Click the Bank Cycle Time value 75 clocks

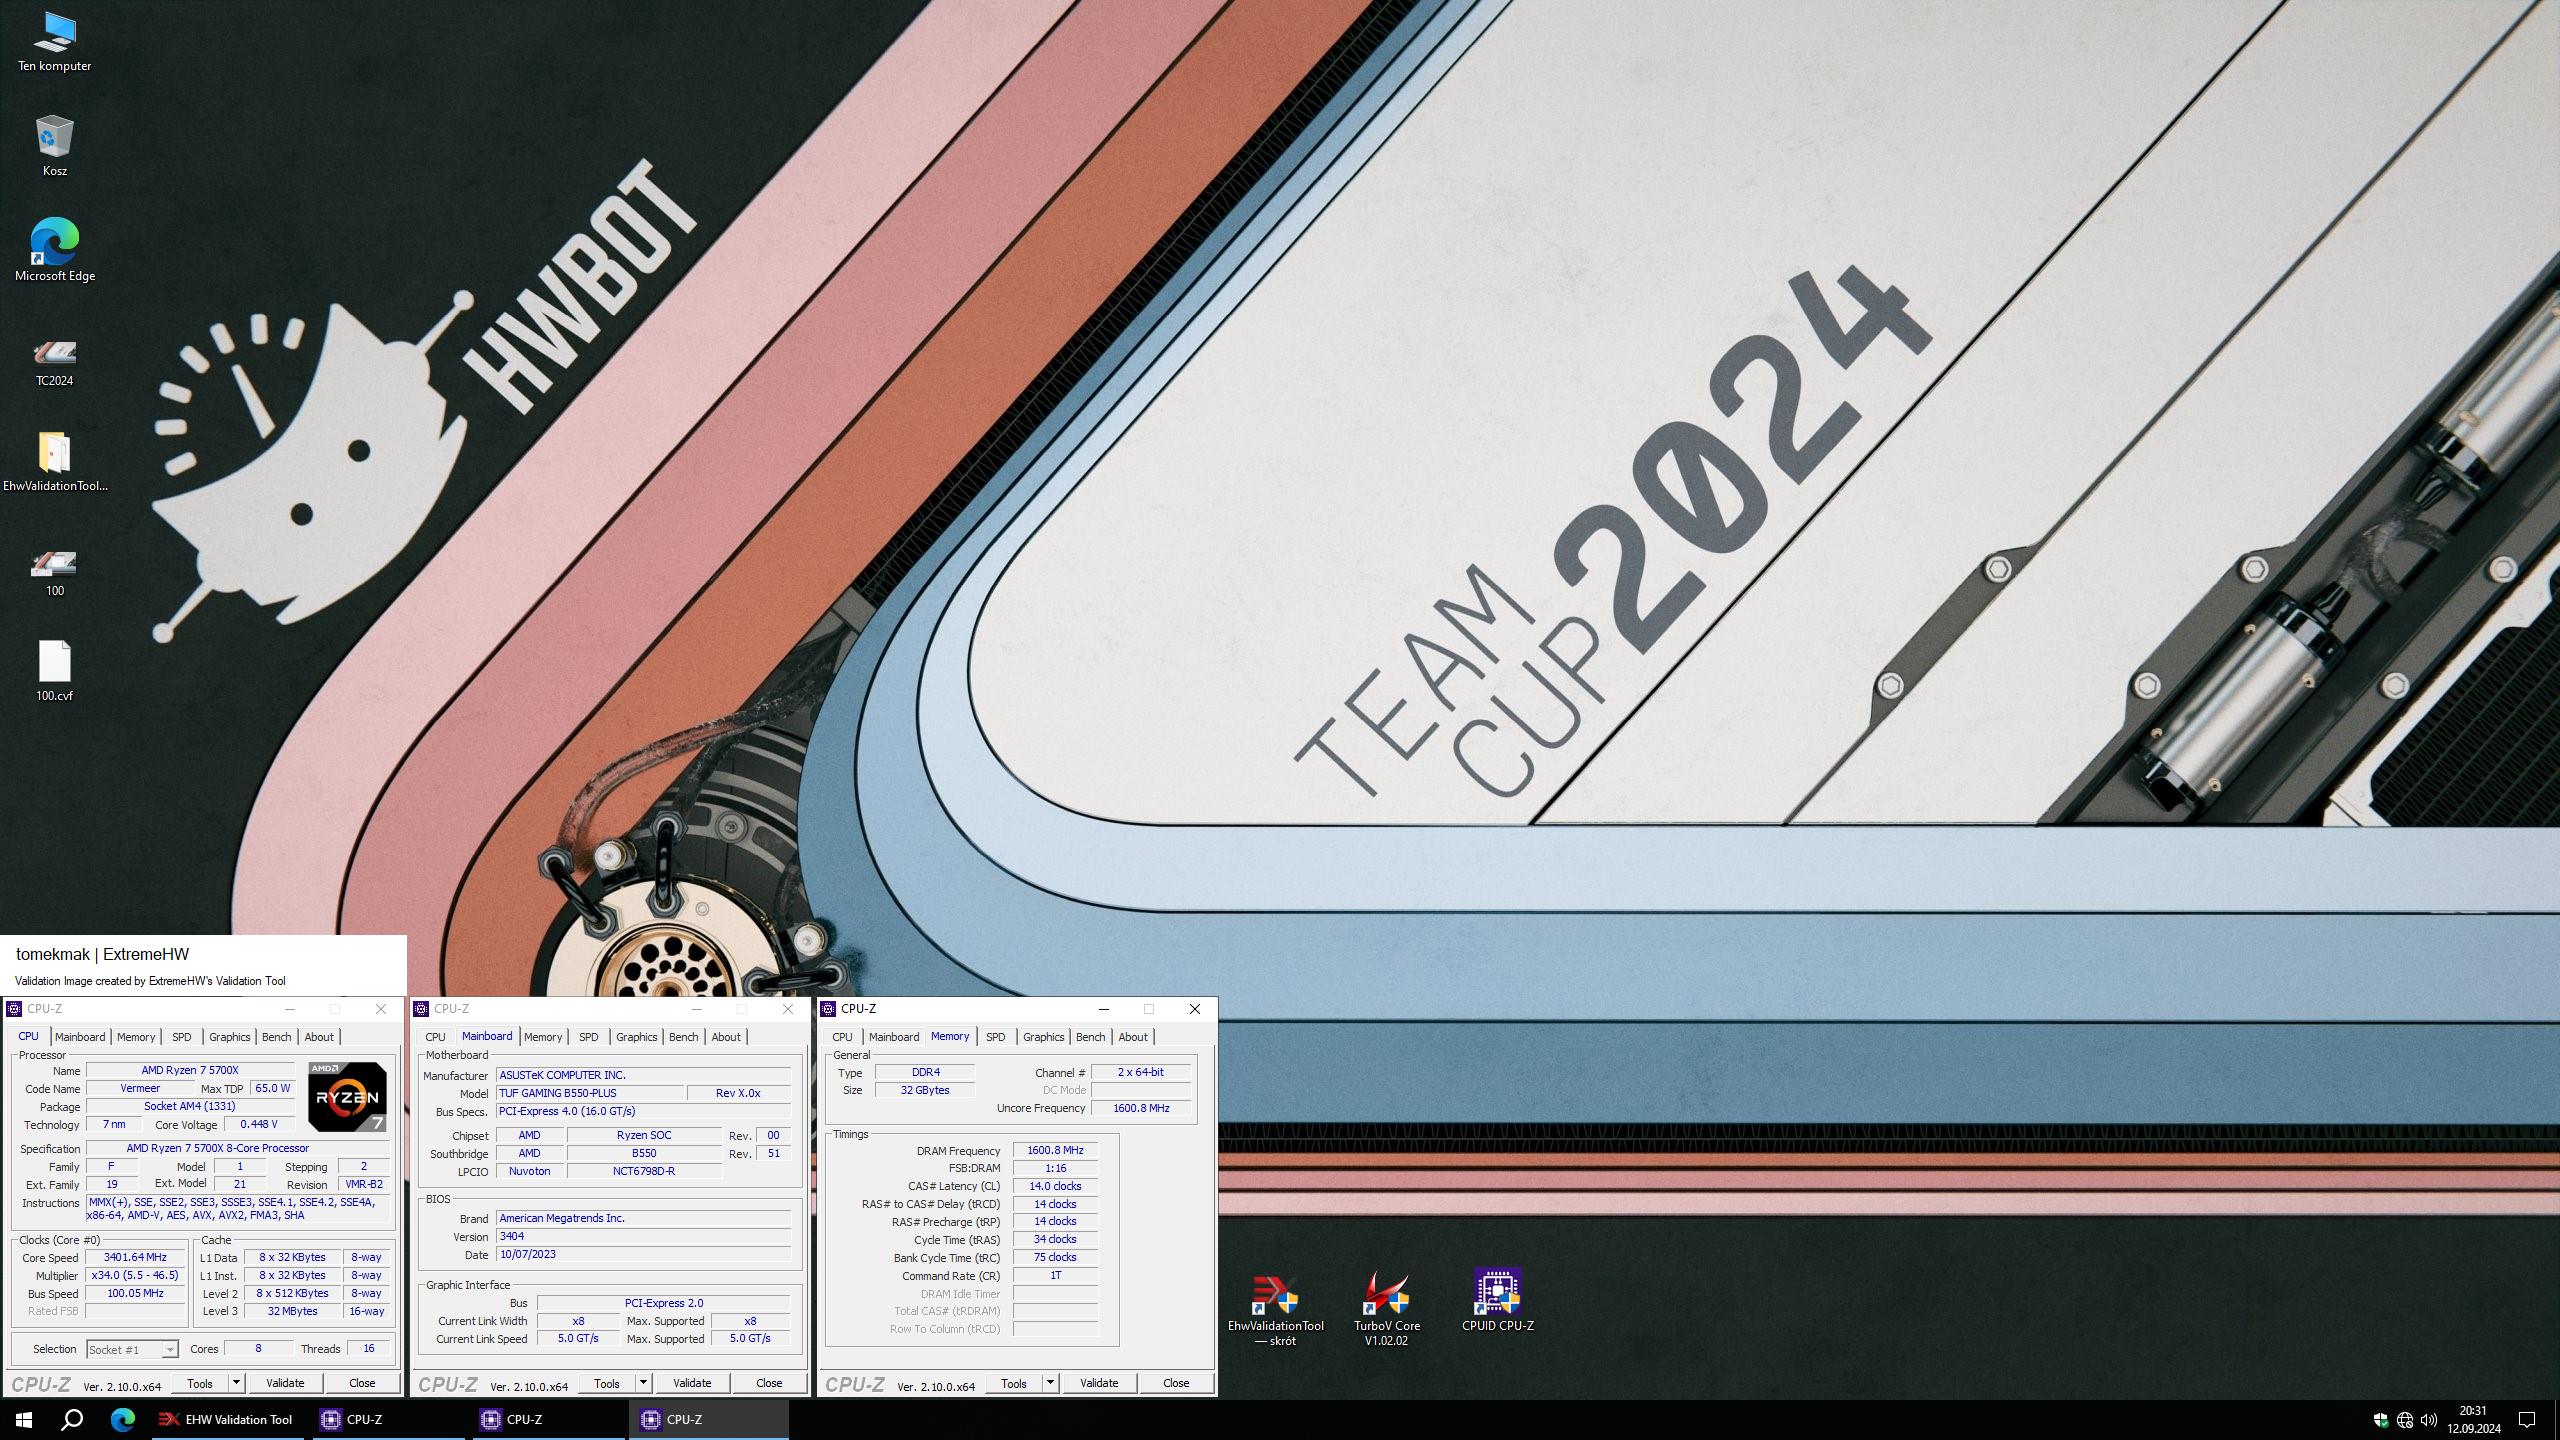(x=1055, y=1257)
